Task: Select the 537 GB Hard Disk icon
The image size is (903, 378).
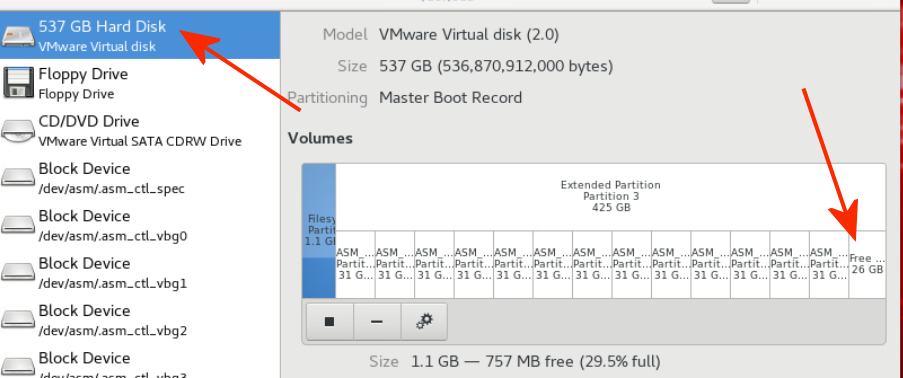Action: 18,36
